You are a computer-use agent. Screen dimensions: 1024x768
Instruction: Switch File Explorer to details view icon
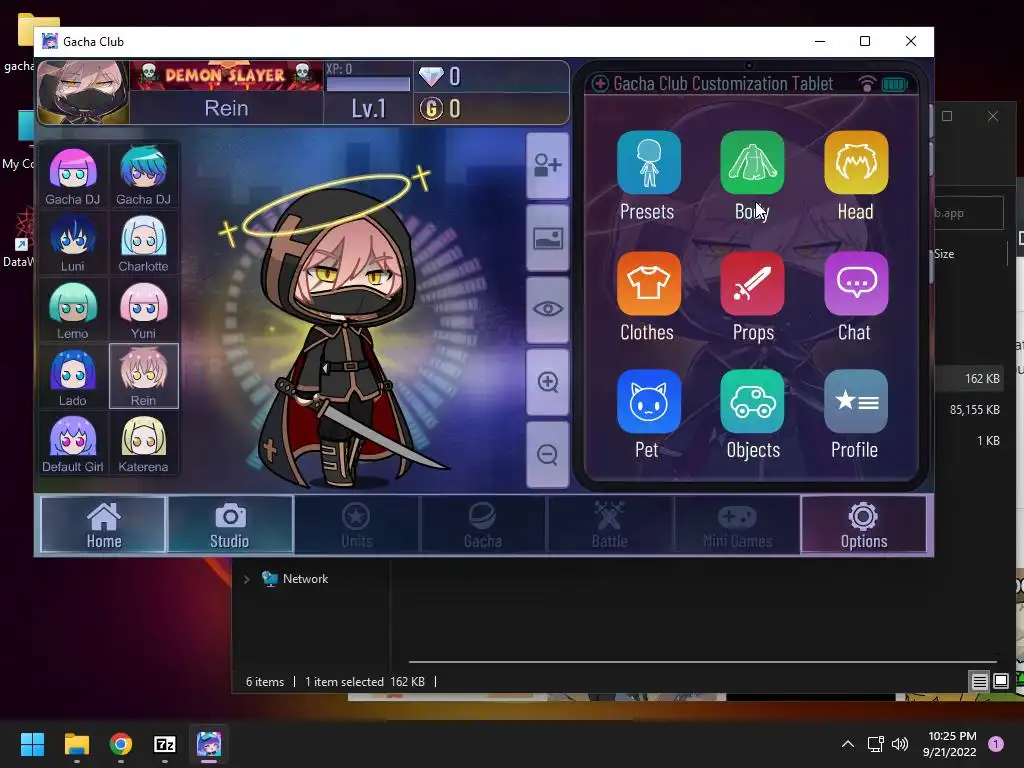[x=980, y=682]
